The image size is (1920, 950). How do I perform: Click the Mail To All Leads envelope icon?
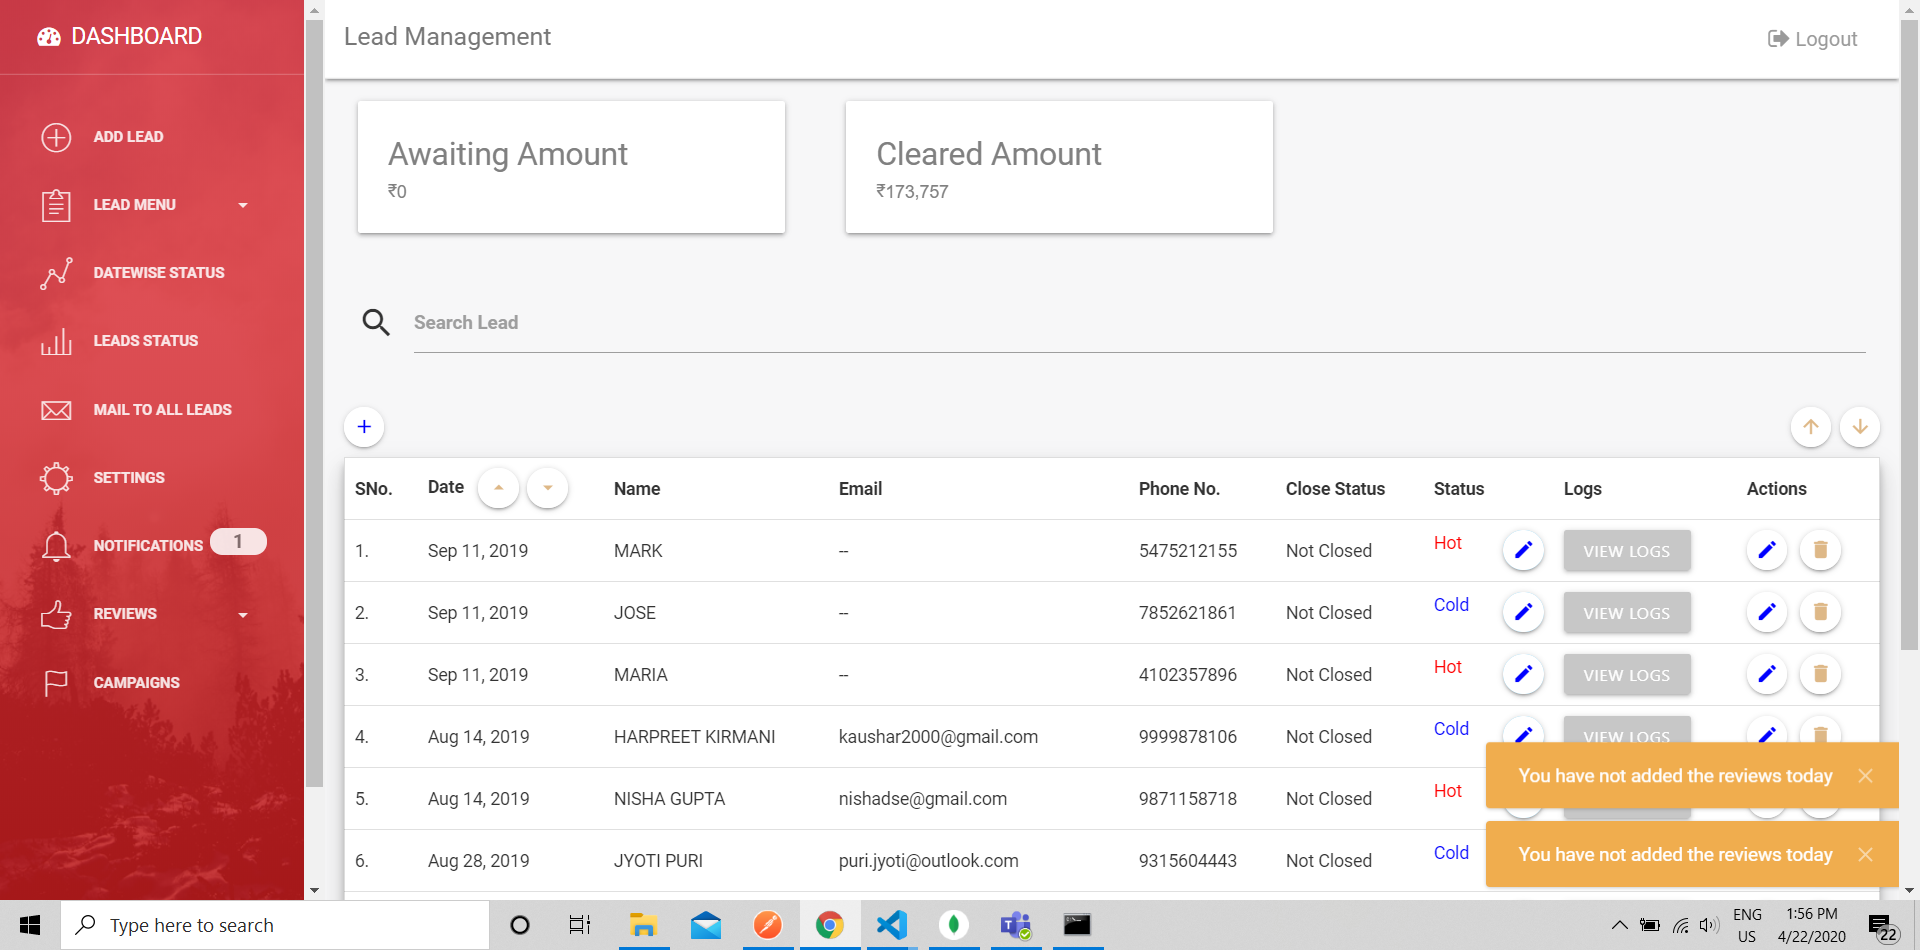[56, 410]
